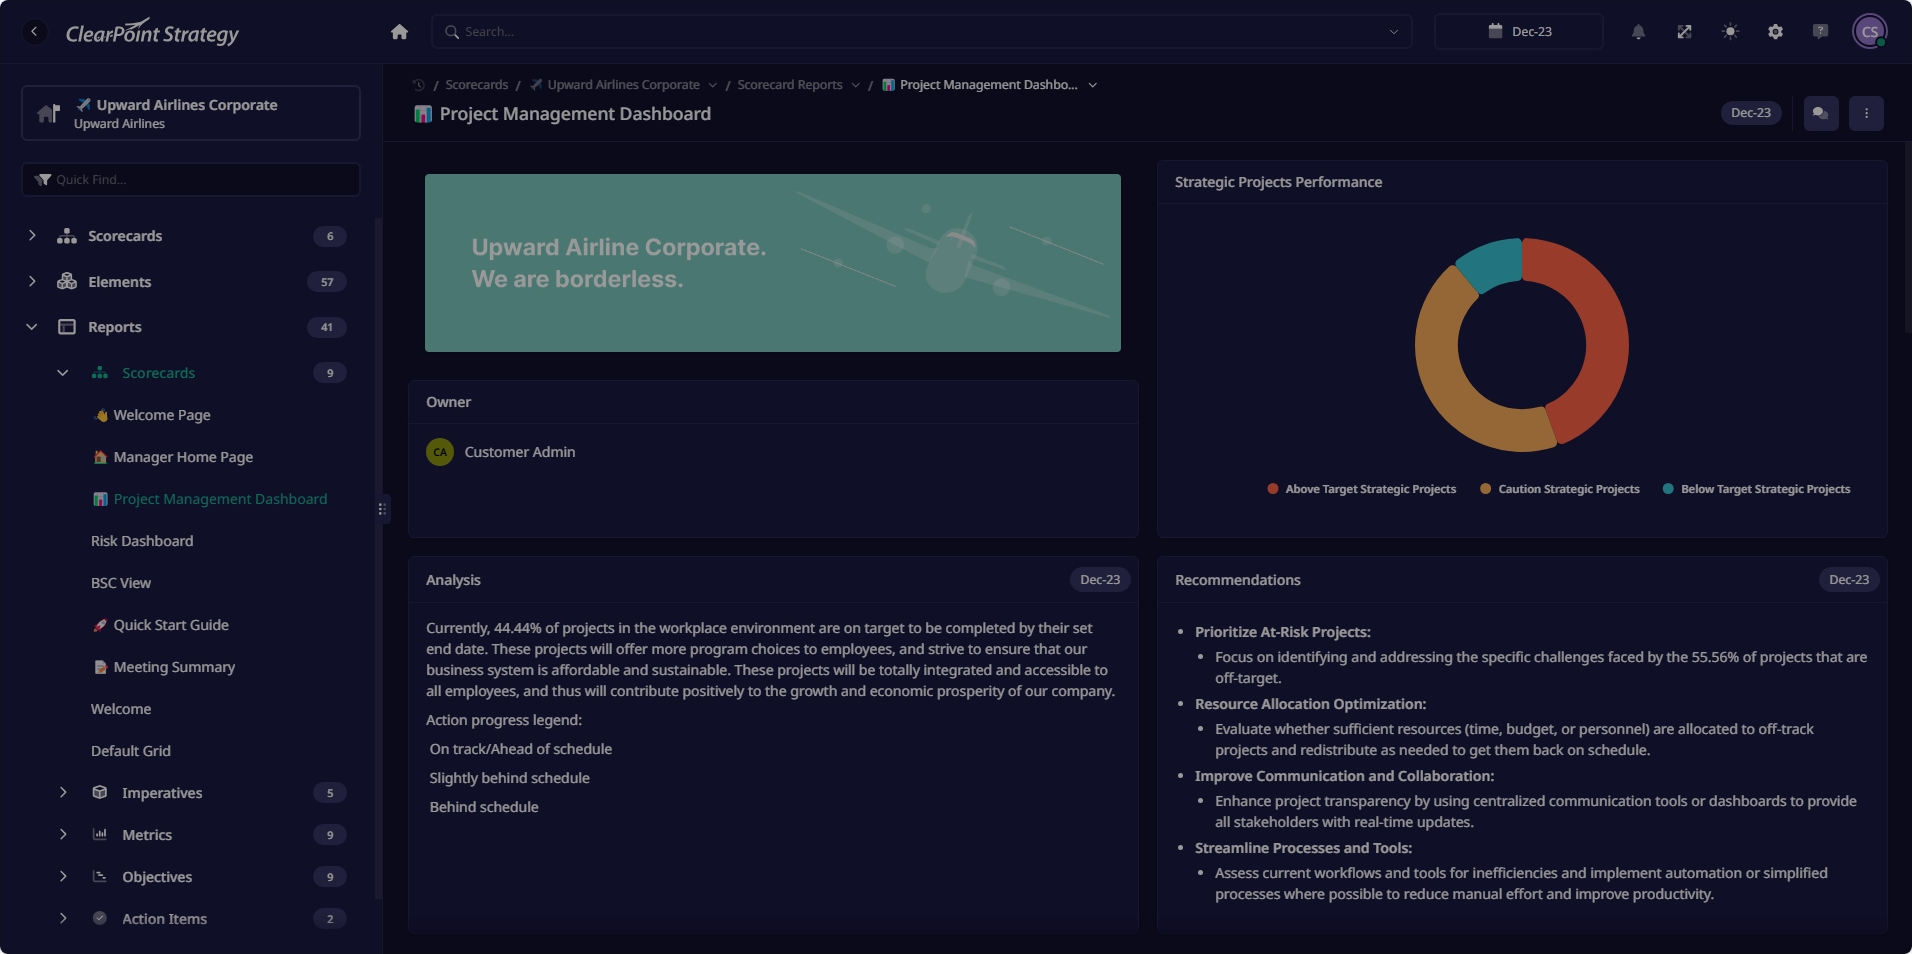
Task: Open the search bar dropdown chevron
Action: click(1393, 32)
